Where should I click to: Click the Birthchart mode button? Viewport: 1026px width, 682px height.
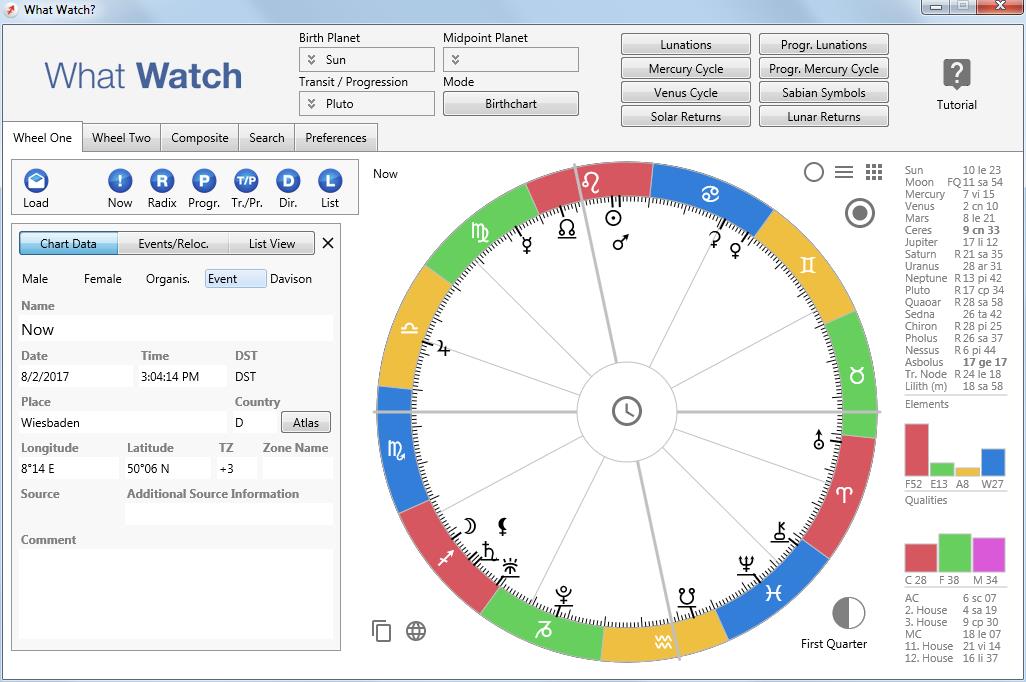510,103
